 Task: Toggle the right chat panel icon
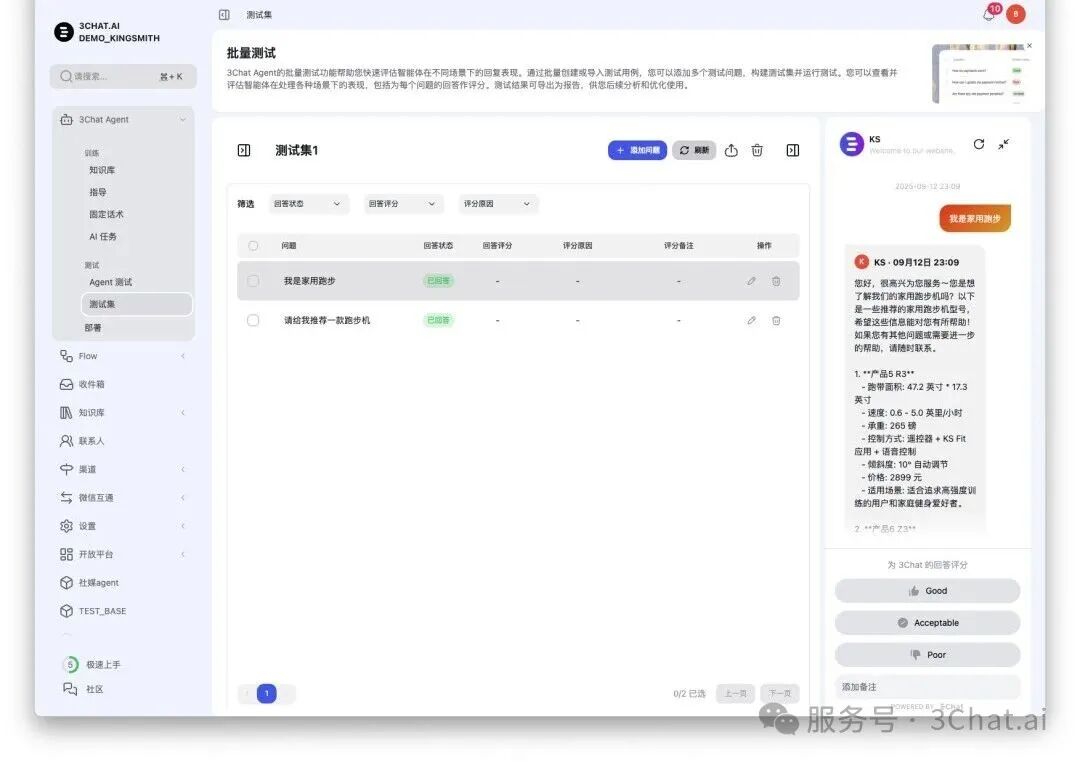(793, 150)
